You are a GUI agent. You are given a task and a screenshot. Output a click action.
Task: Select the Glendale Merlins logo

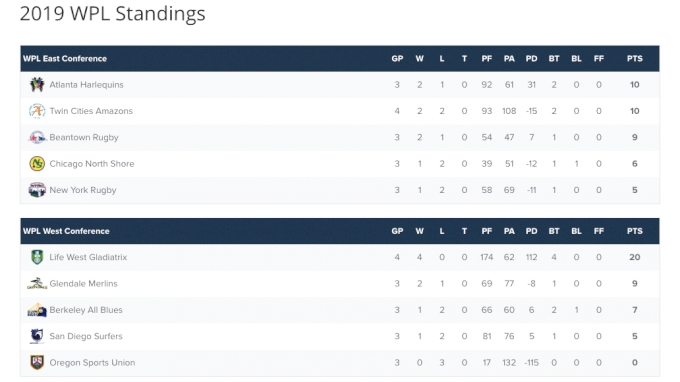[37, 284]
